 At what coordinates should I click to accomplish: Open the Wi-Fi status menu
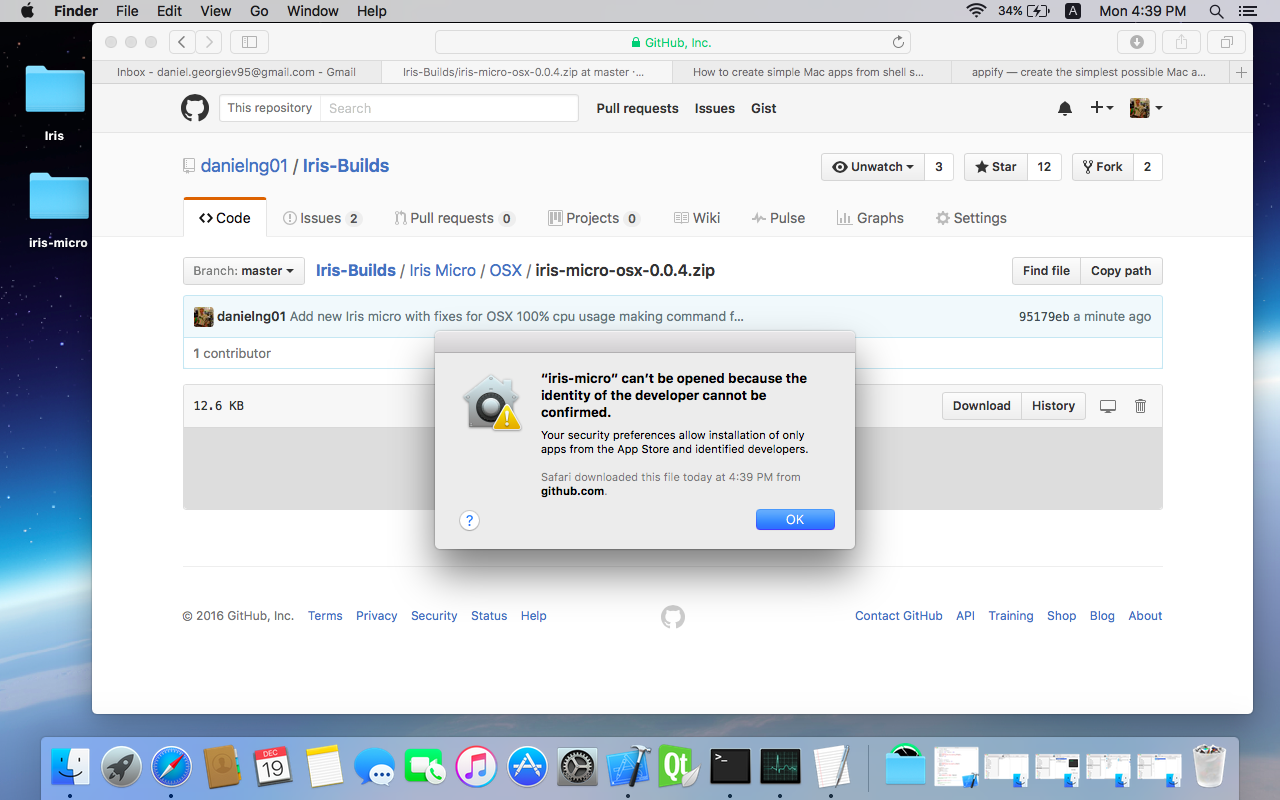click(x=976, y=11)
